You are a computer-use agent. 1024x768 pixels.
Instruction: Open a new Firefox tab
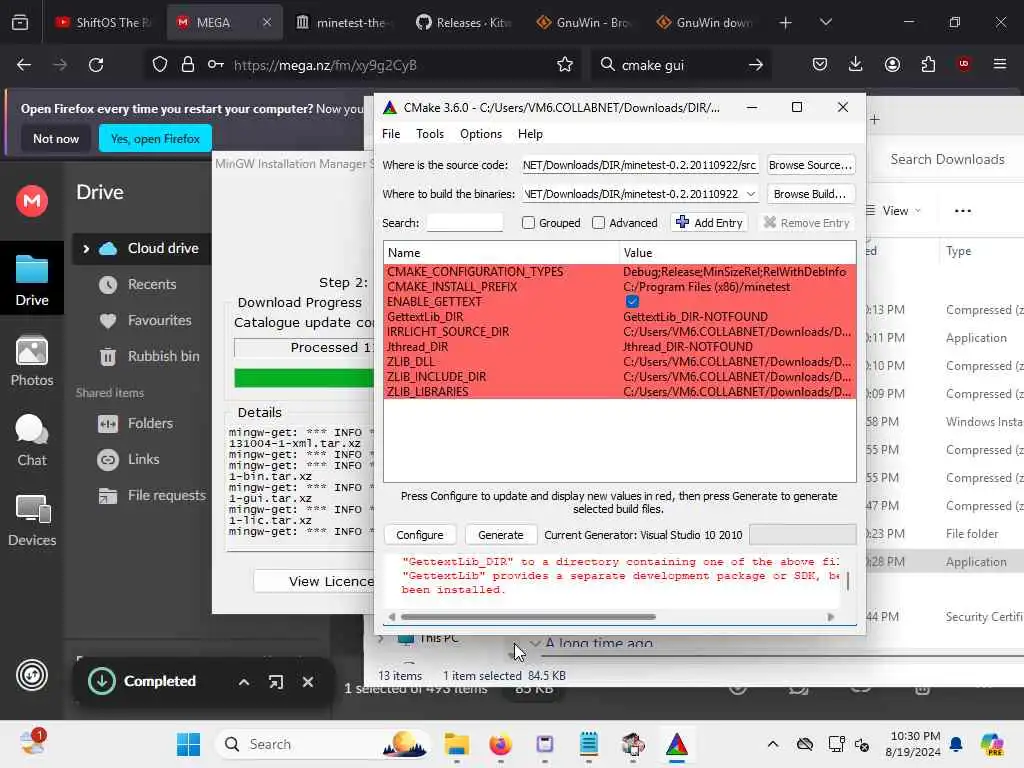(785, 23)
